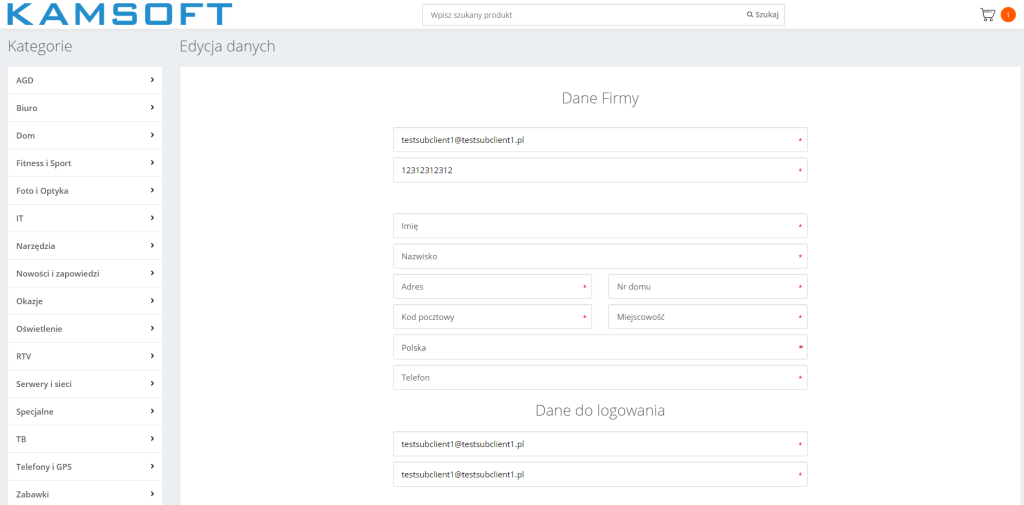Click the Szukaj search button

point(763,16)
